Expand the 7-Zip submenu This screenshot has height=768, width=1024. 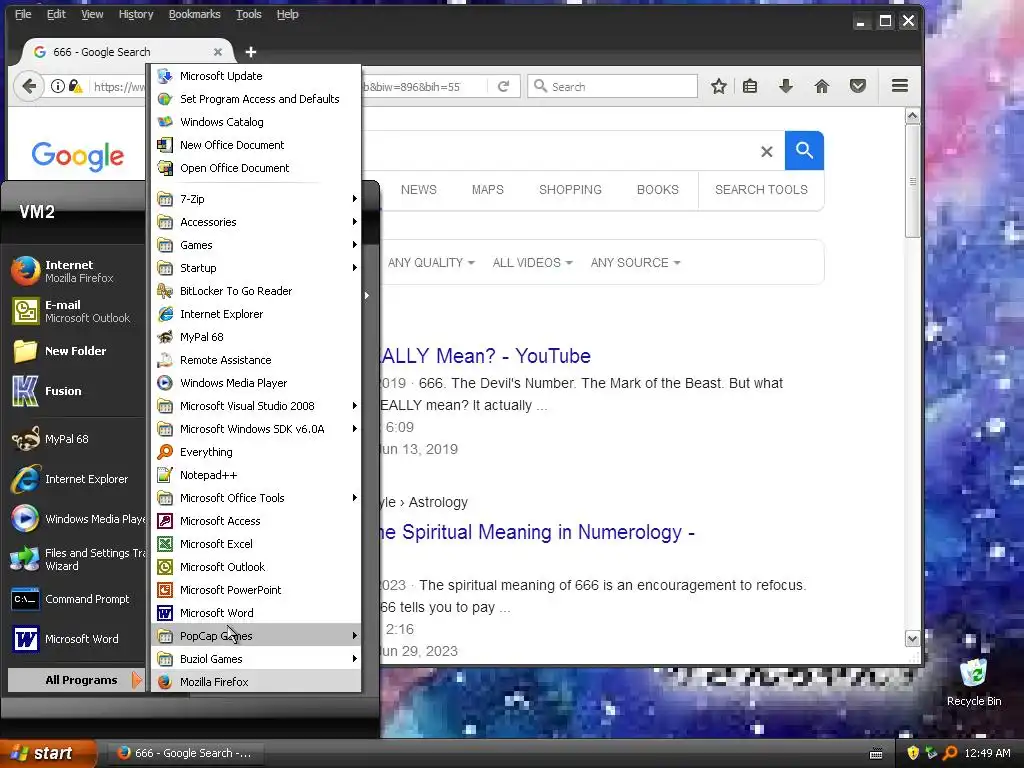pyautogui.click(x=255, y=199)
